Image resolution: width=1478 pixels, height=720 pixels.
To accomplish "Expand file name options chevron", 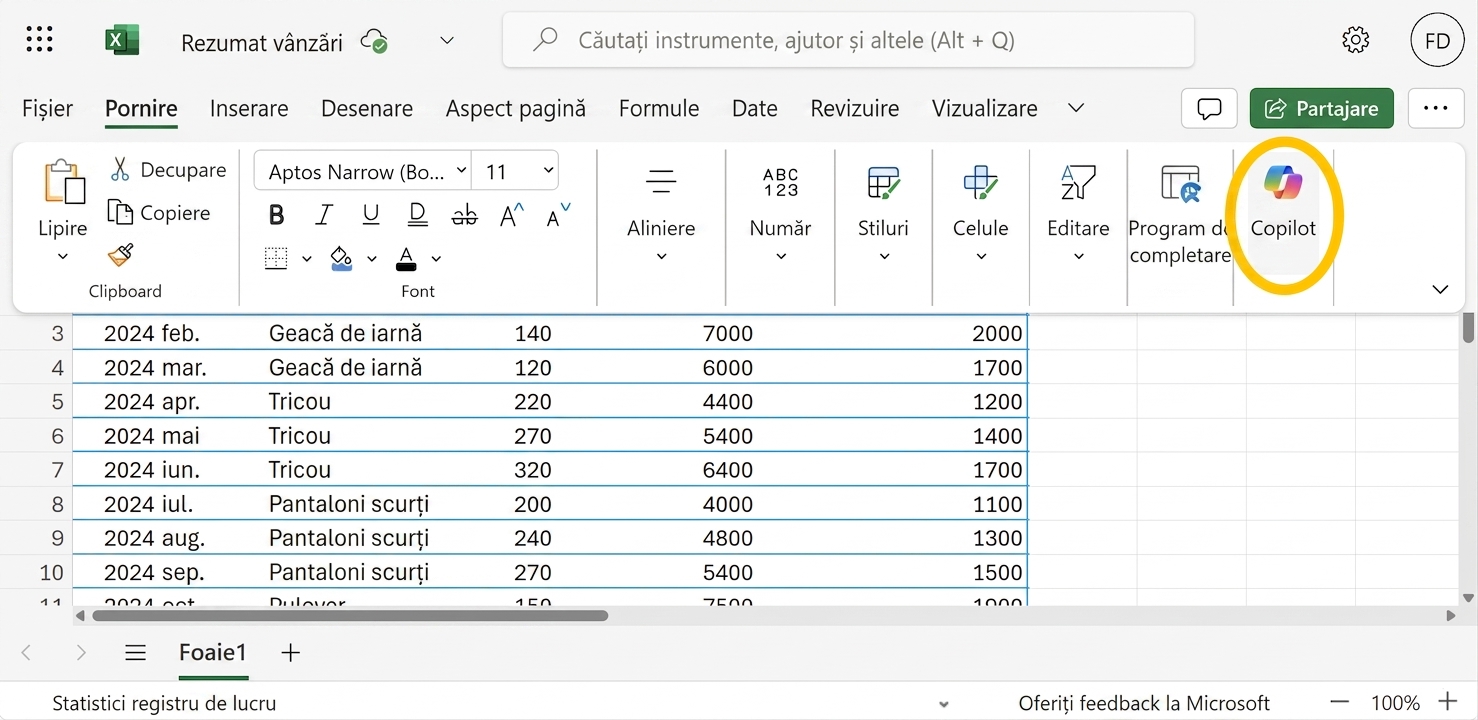I will 447,41.
